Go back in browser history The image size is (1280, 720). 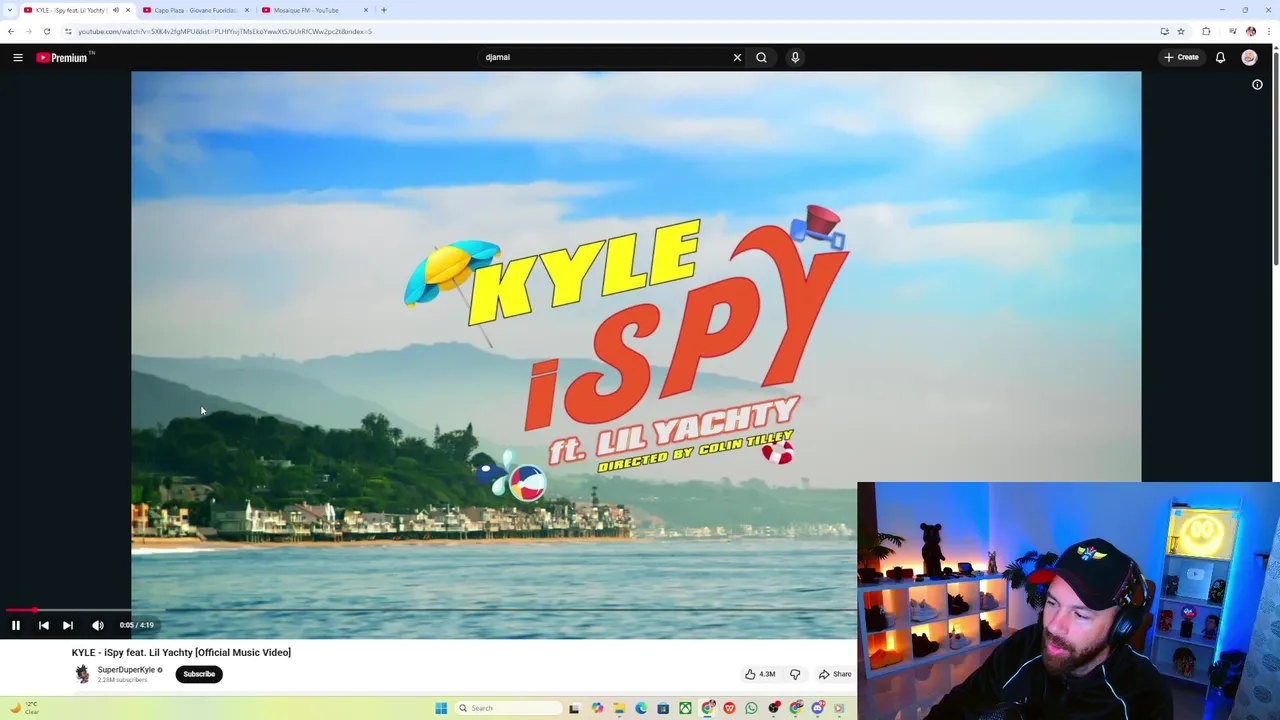point(11,31)
